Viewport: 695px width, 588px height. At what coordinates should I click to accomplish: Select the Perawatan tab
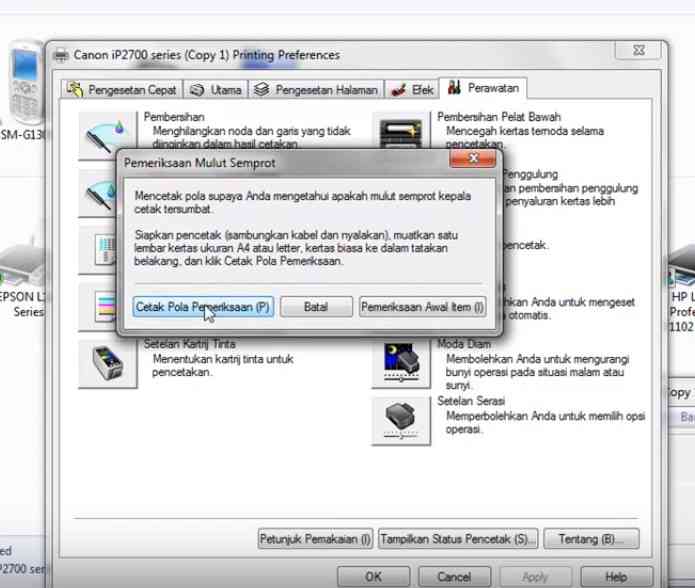(483, 88)
